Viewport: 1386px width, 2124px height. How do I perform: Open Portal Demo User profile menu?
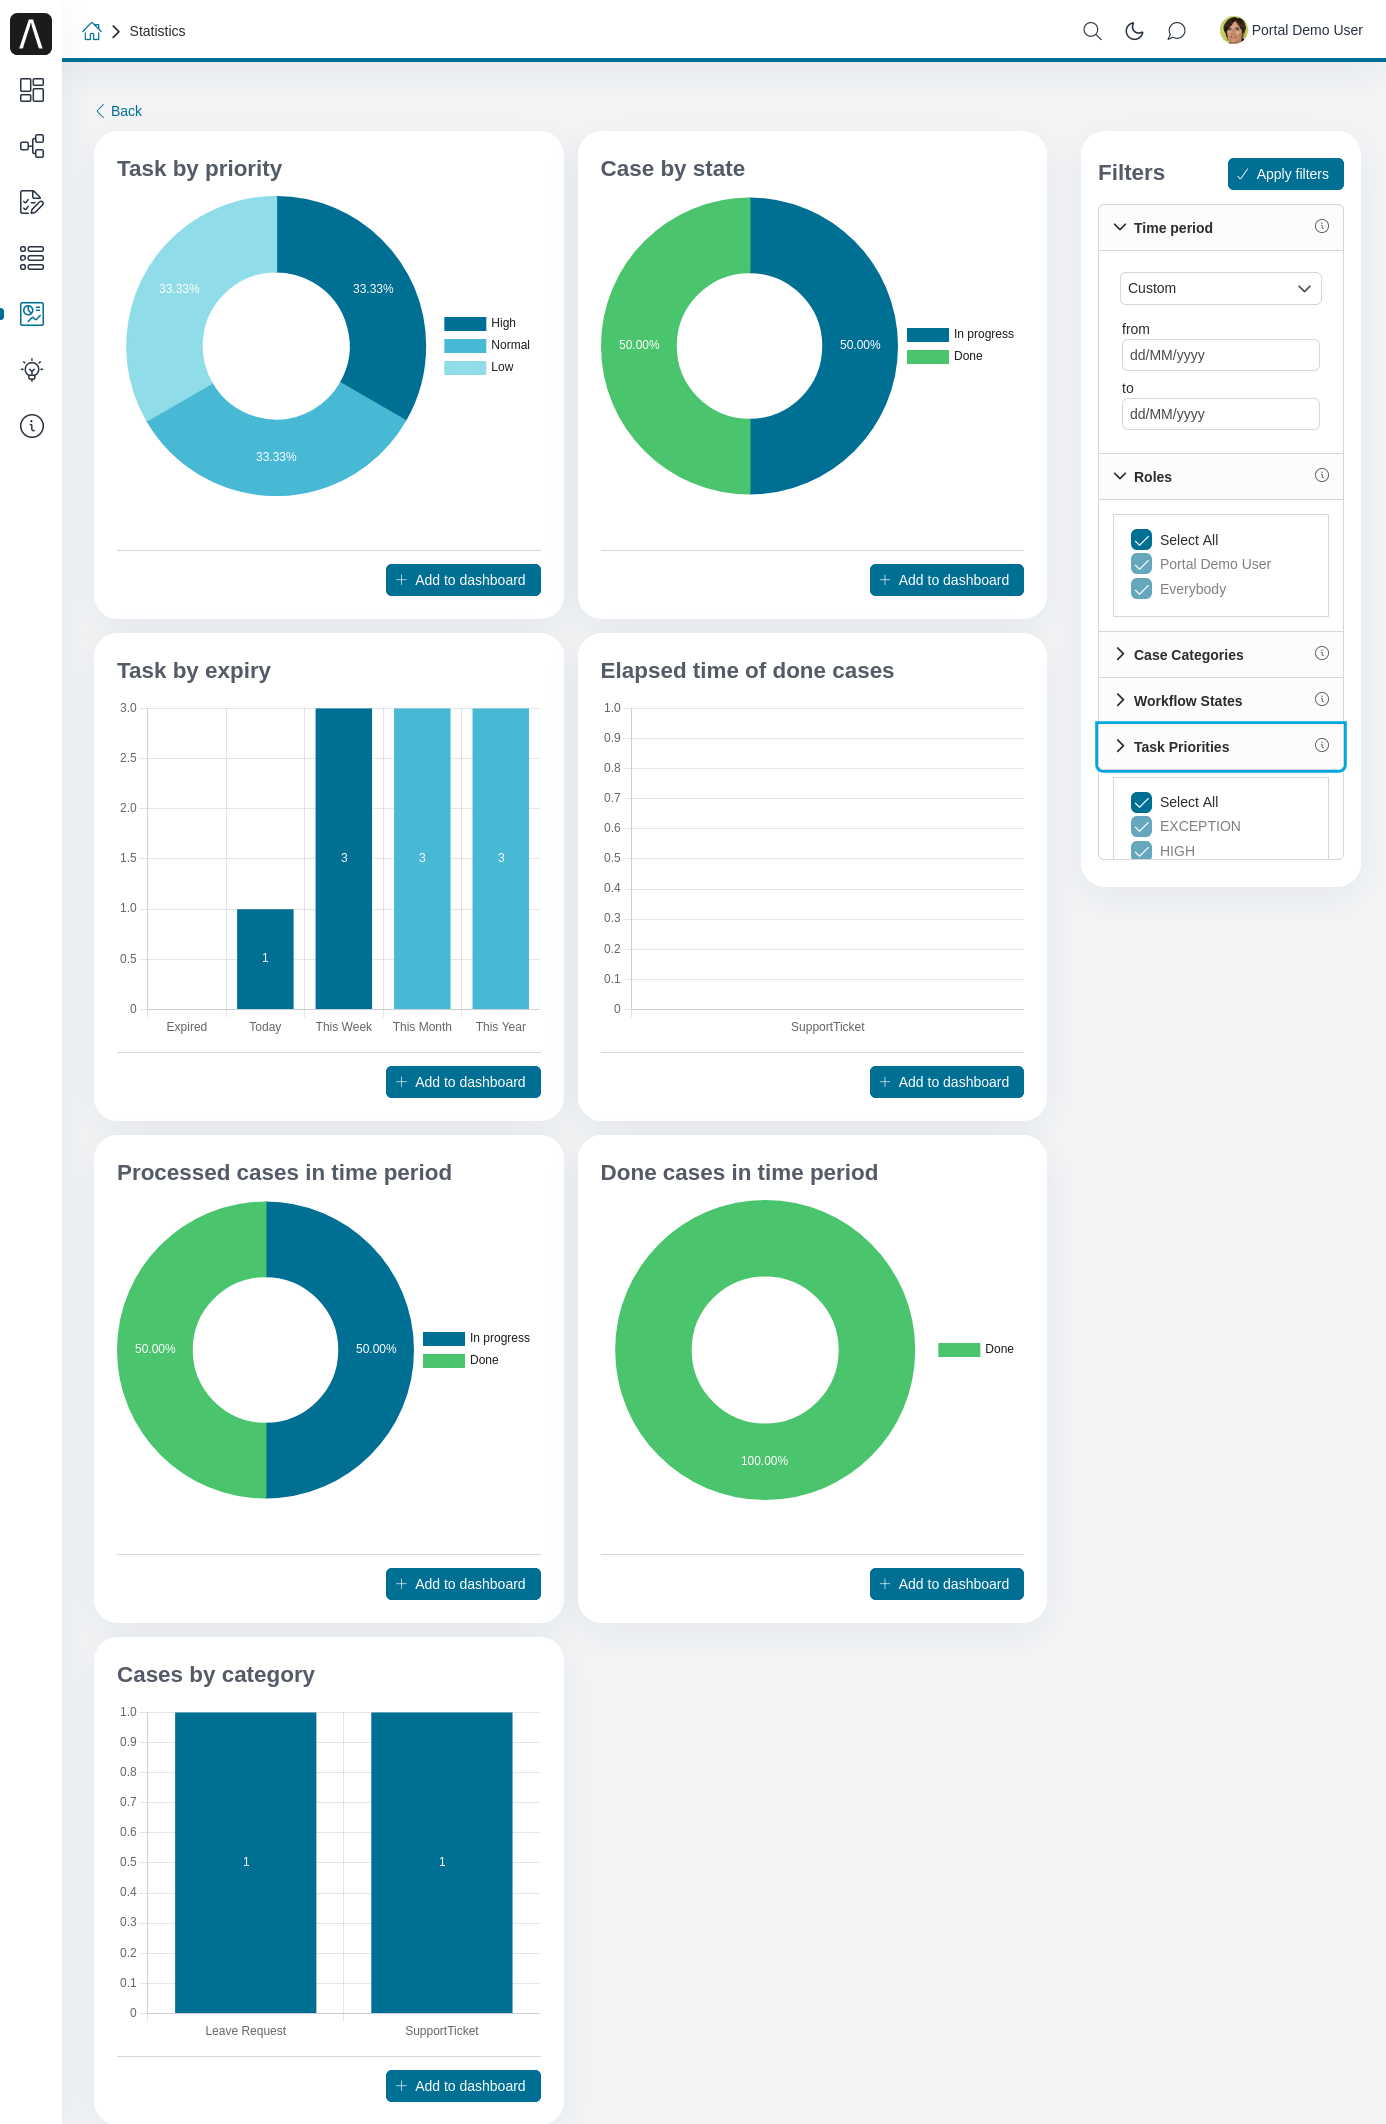point(1292,30)
